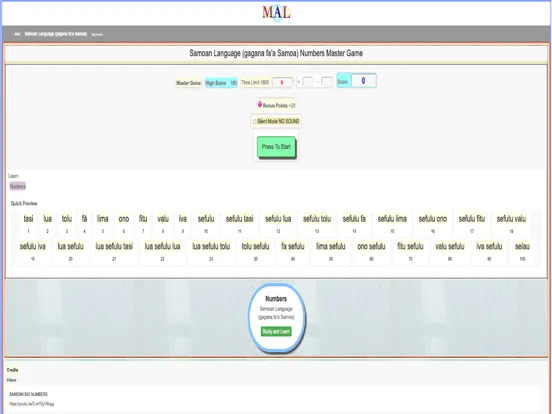Click the Time Limit 1800 label

255,82
